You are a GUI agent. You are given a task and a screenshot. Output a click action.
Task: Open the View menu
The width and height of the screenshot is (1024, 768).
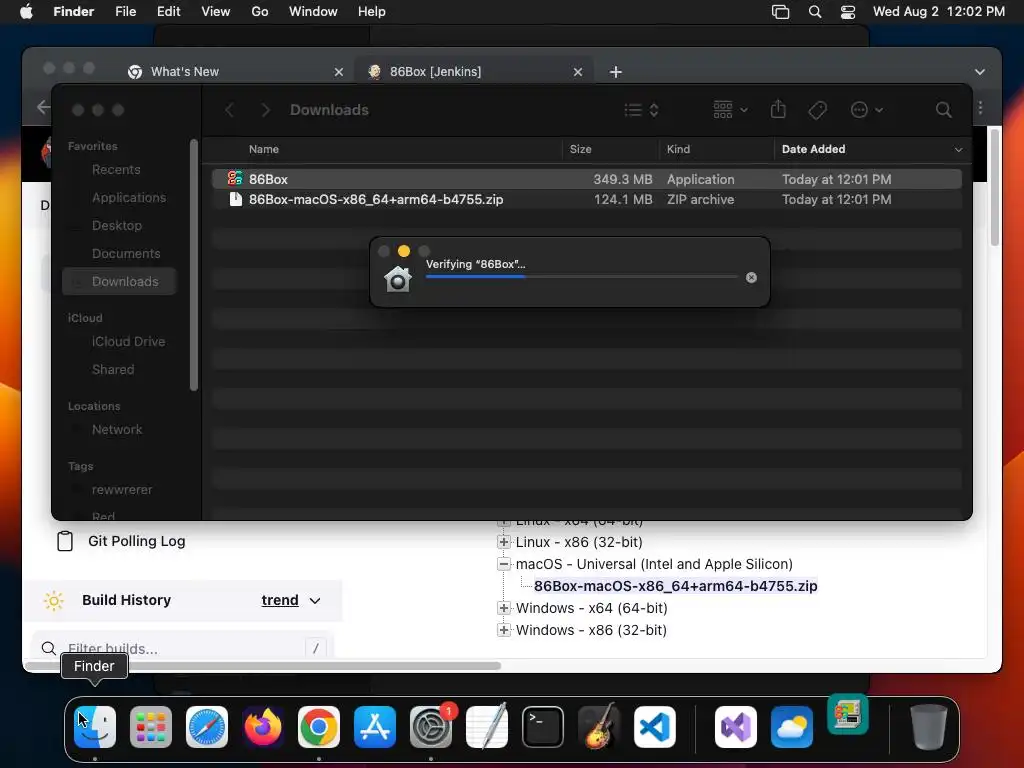pyautogui.click(x=216, y=12)
